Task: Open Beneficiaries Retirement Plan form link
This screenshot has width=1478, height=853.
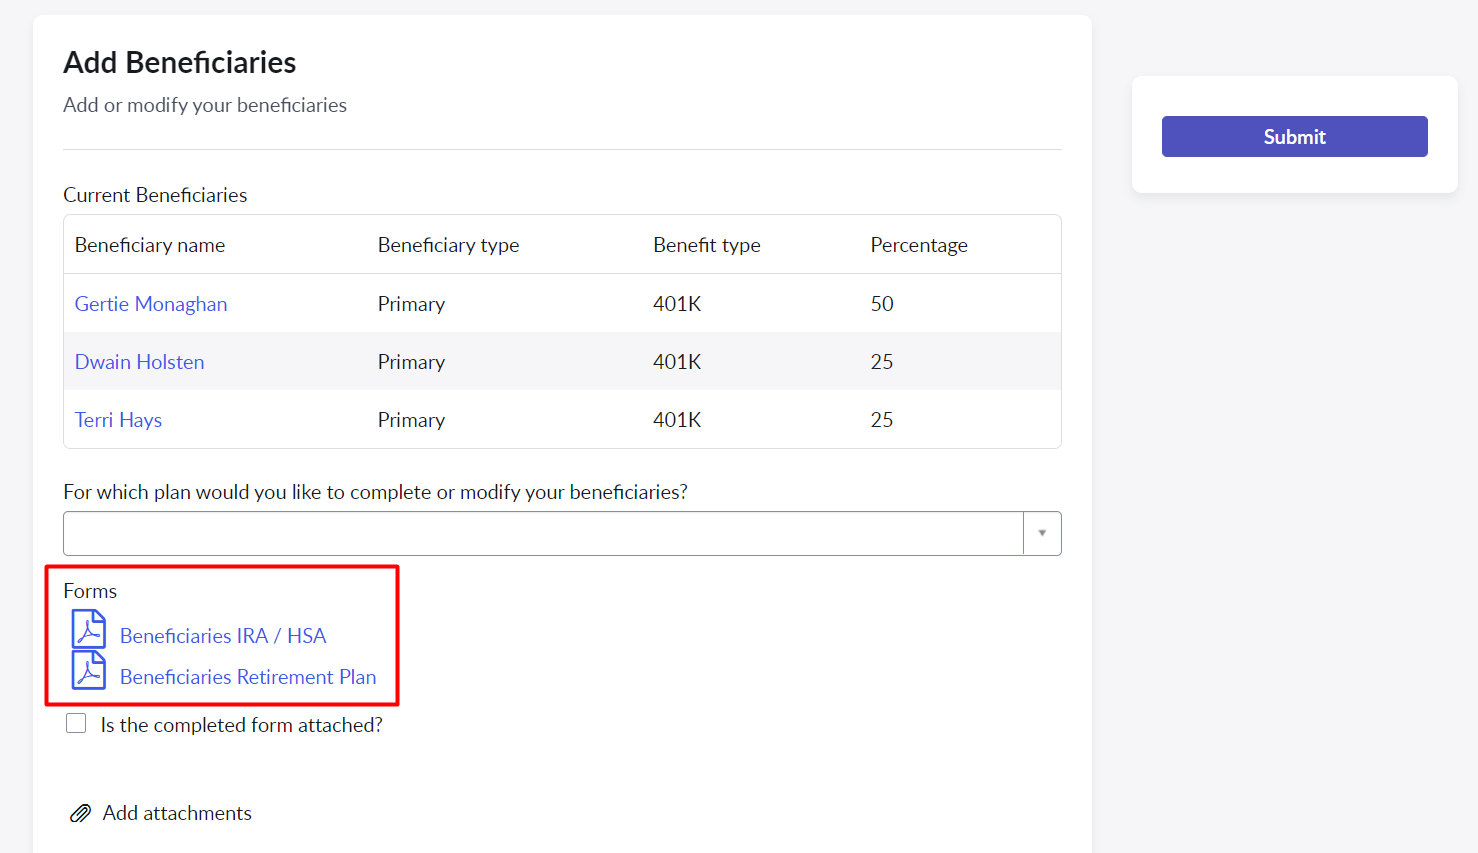Action: tap(248, 677)
